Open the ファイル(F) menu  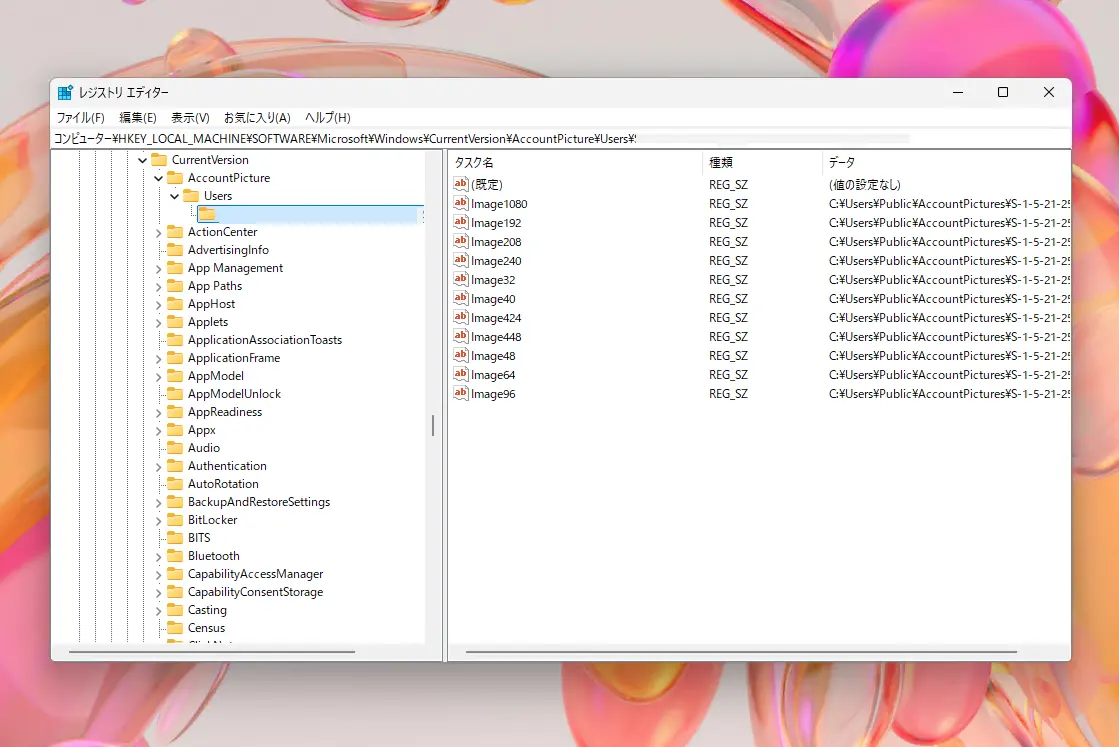coord(81,118)
